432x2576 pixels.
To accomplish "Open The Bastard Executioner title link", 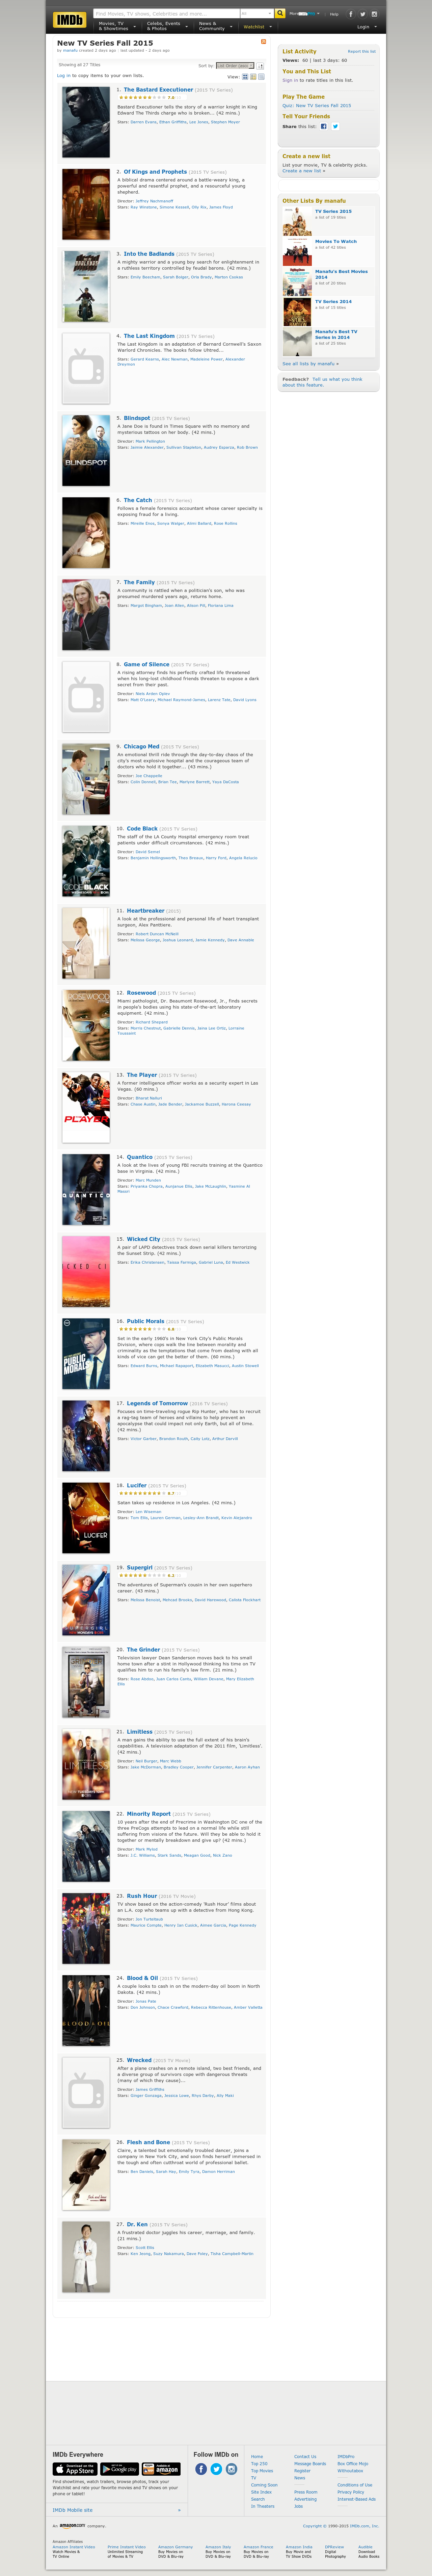I will [158, 90].
